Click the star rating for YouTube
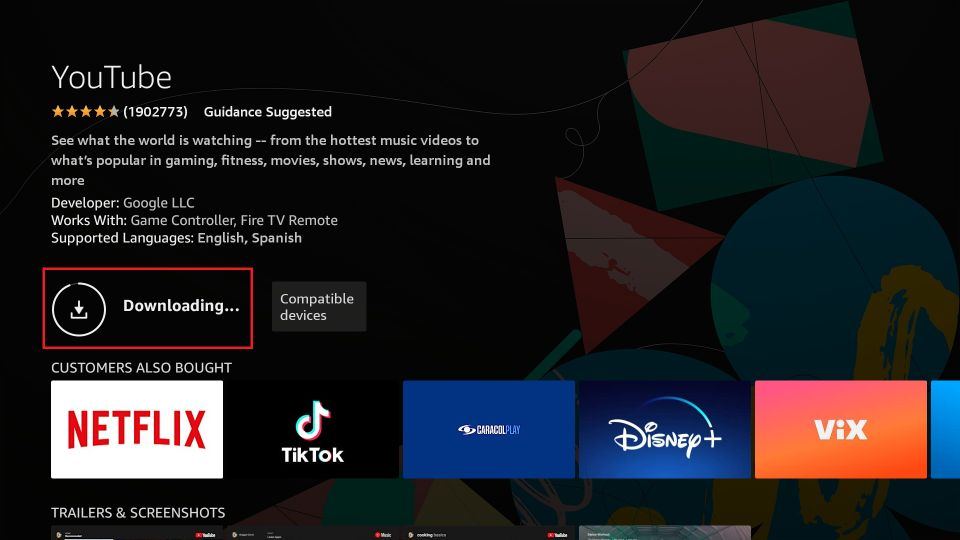This screenshot has width=960, height=540. [85, 111]
